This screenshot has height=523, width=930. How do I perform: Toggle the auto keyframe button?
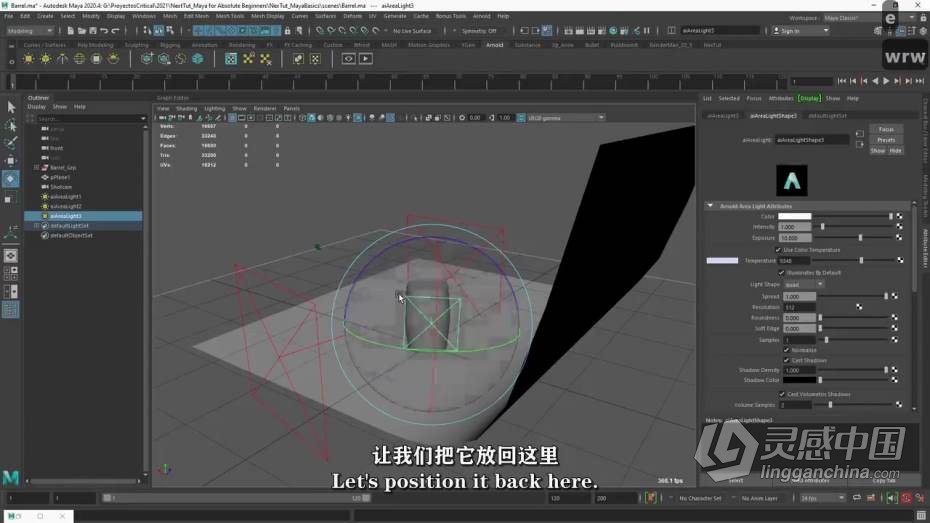coord(906,498)
